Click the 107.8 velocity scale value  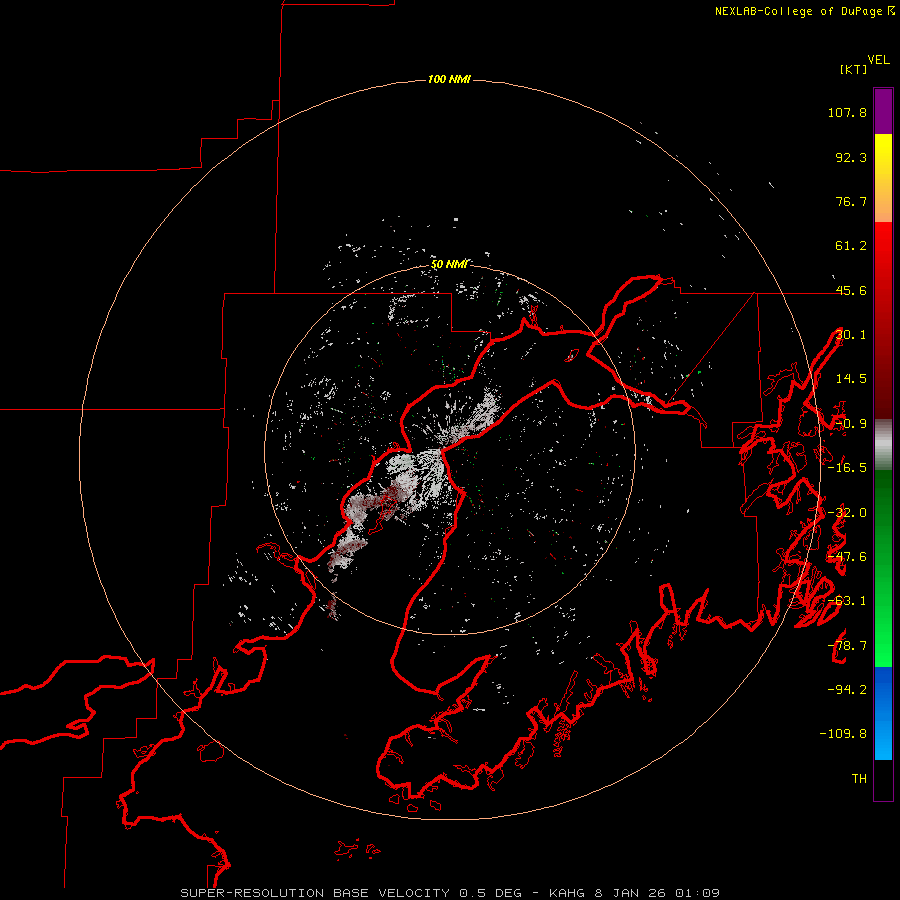(847, 112)
